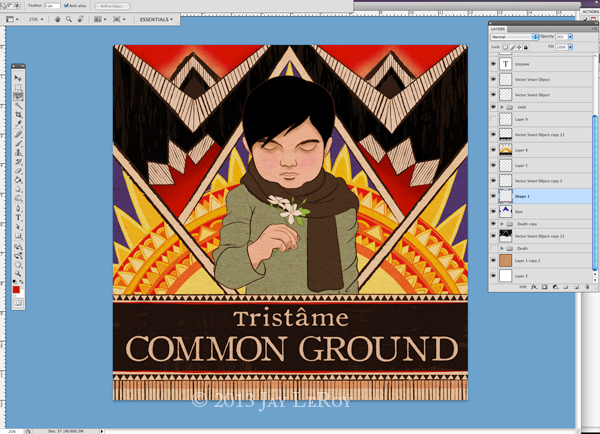The width and height of the screenshot is (600, 434).
Task: Show the hidden Death group
Action: tap(493, 248)
